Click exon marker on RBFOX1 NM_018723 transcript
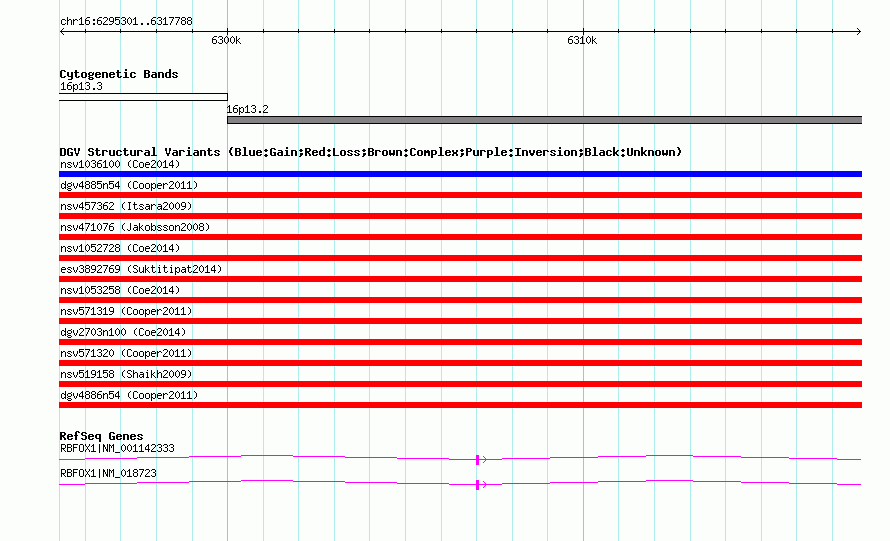 pos(478,484)
